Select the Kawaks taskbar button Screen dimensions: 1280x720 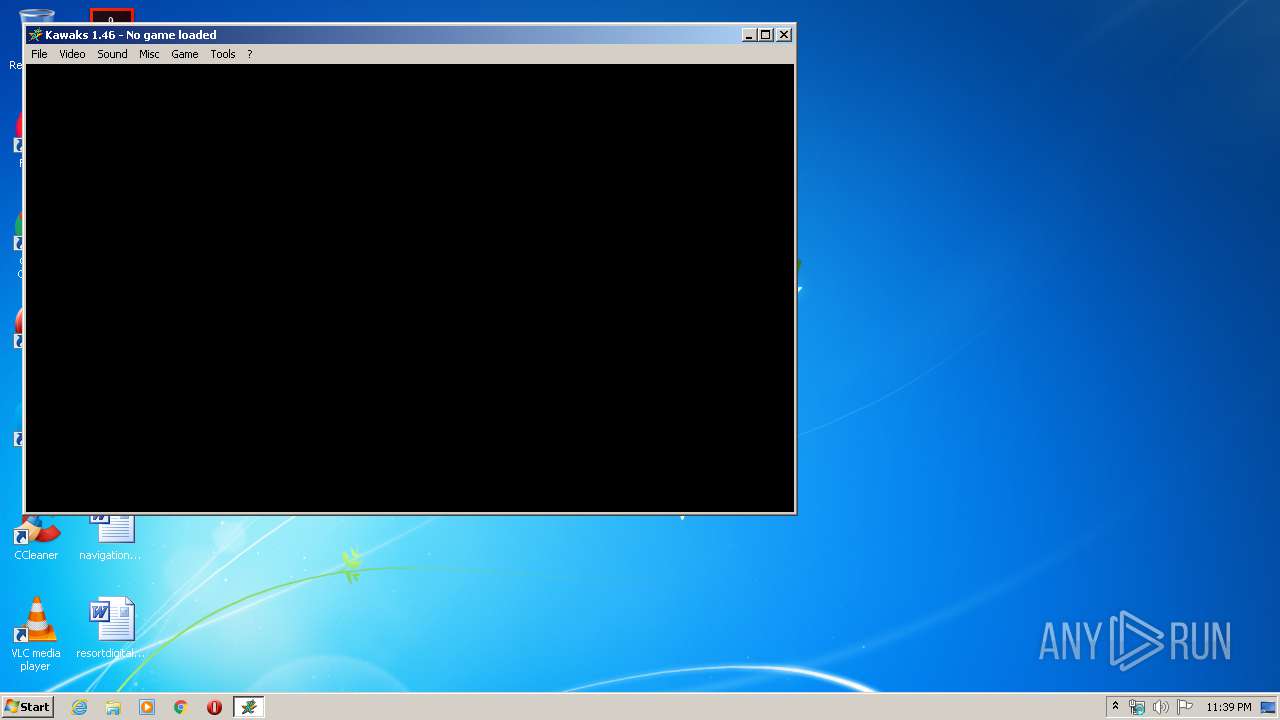248,707
